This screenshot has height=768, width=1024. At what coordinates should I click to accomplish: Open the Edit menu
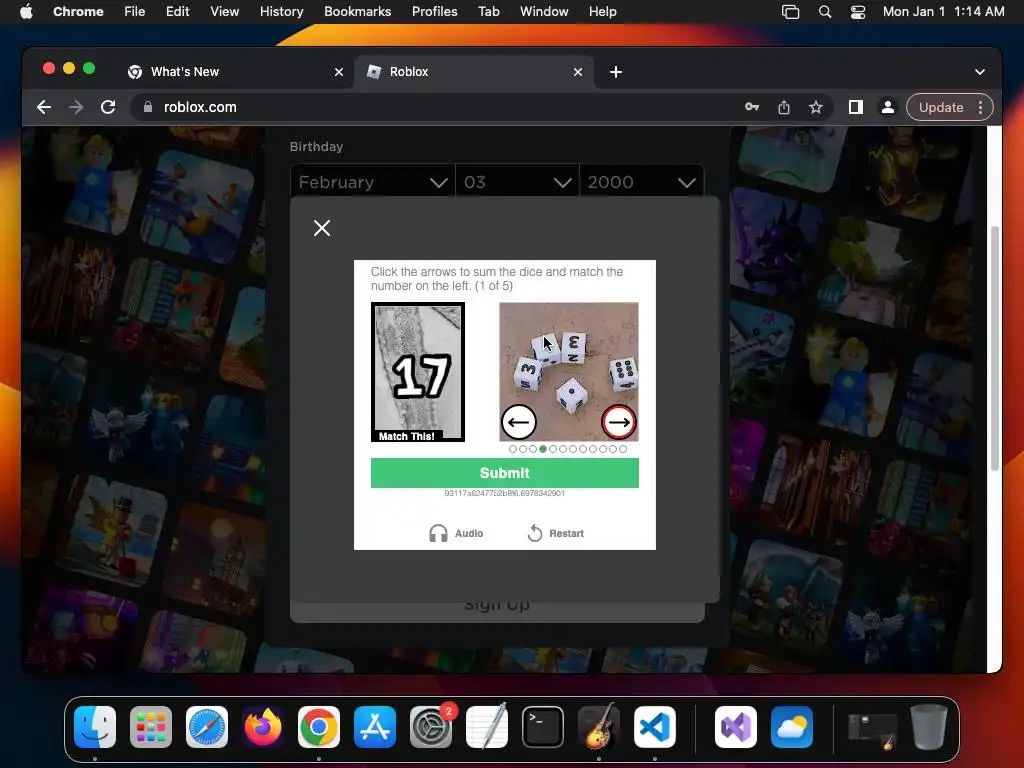(x=178, y=12)
